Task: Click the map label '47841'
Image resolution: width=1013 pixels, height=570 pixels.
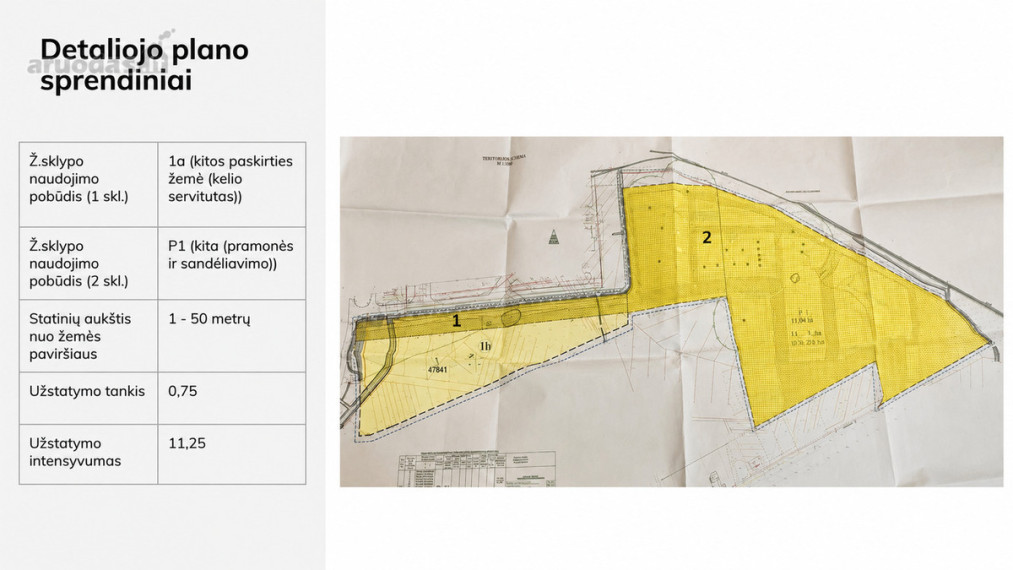Action: click(x=437, y=370)
